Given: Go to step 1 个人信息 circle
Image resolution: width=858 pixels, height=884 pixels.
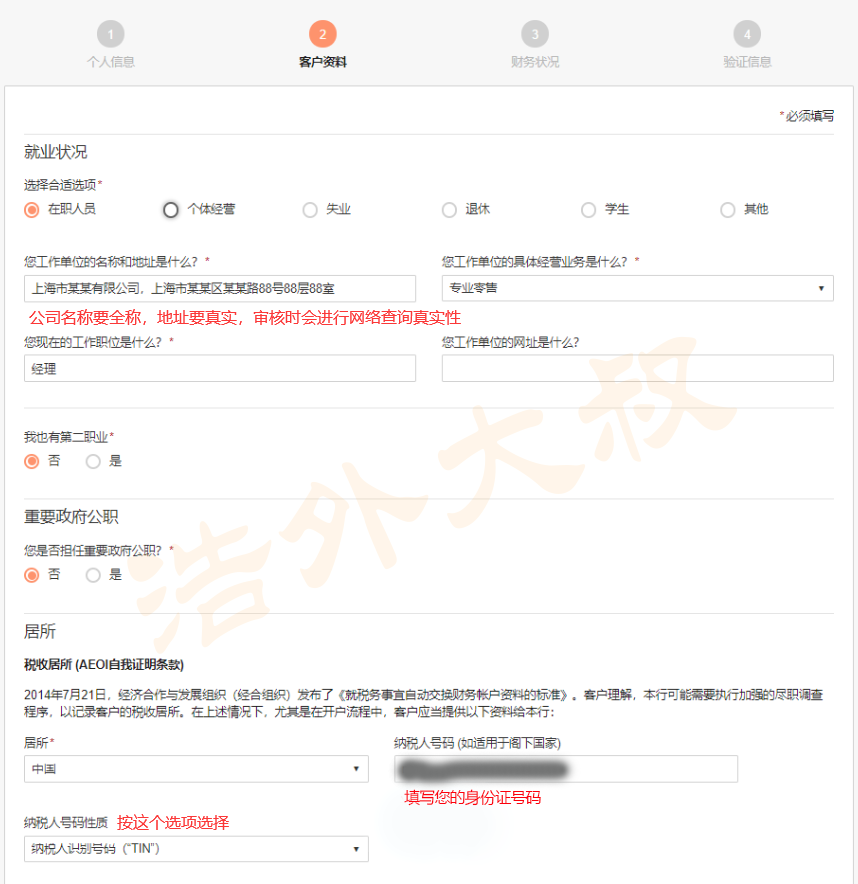Looking at the screenshot, I should click(x=110, y=34).
